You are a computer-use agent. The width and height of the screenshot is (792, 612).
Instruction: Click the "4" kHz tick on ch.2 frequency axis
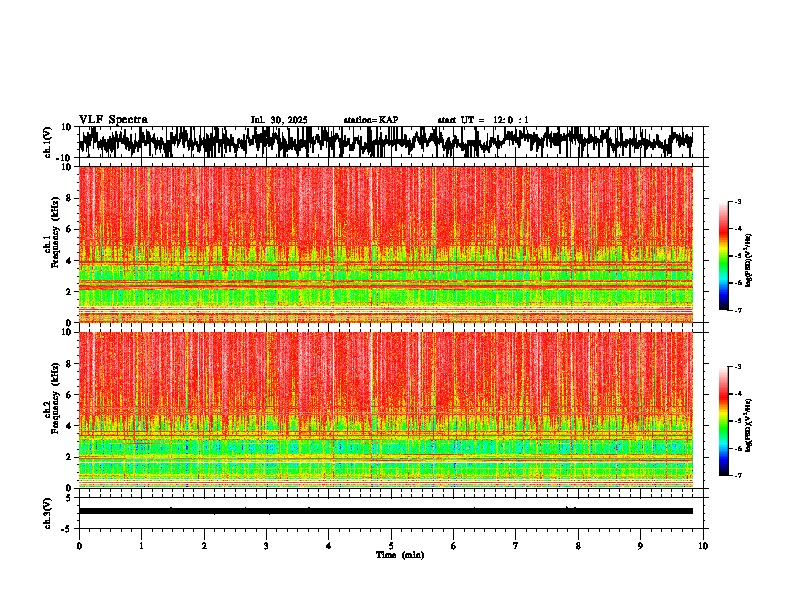(x=69, y=426)
